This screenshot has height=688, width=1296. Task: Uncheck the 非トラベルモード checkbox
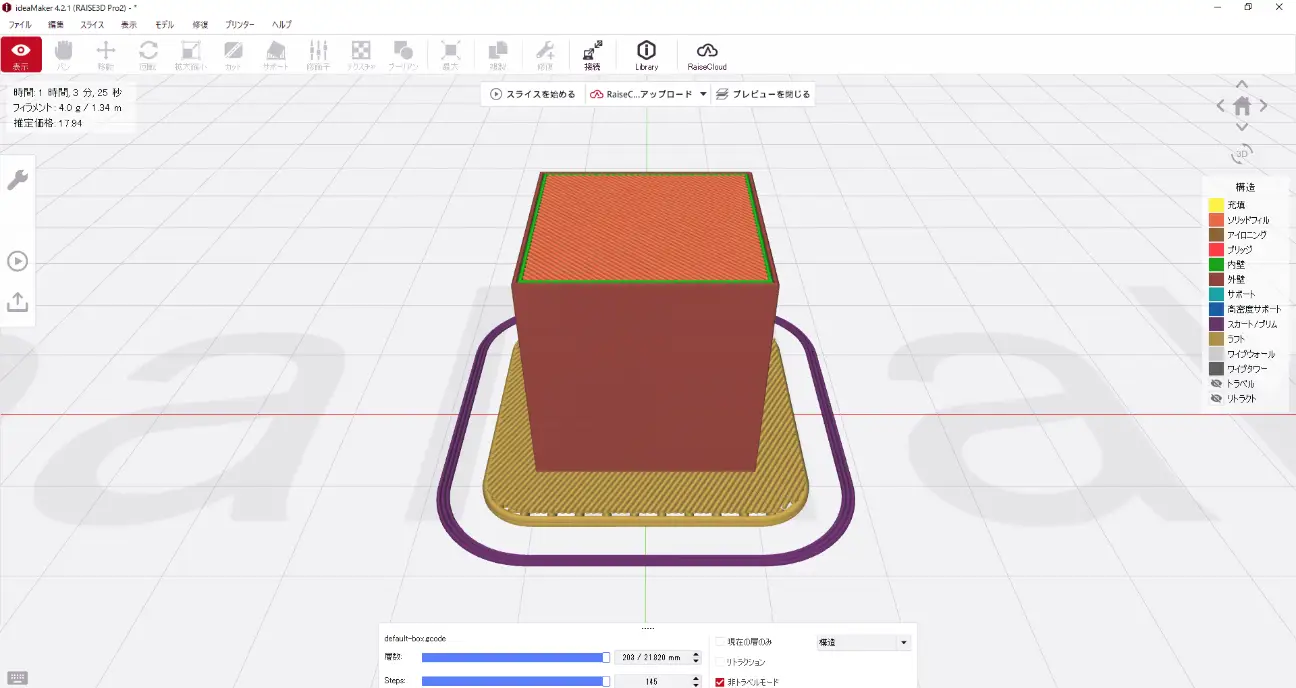(720, 682)
